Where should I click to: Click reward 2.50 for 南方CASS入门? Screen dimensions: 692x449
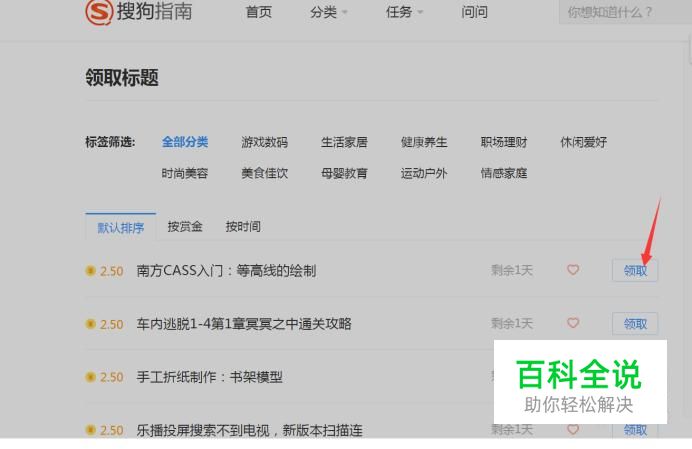(x=112, y=271)
